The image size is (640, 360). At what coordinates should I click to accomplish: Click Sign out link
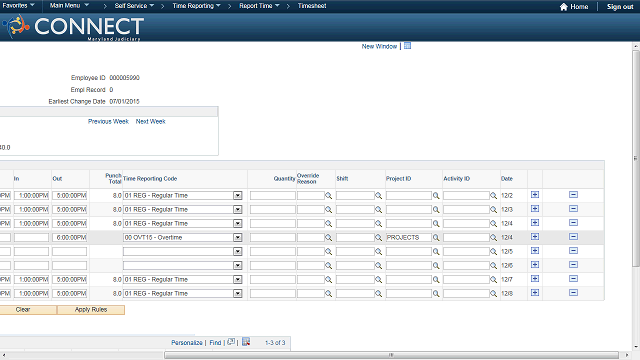(x=620, y=7)
